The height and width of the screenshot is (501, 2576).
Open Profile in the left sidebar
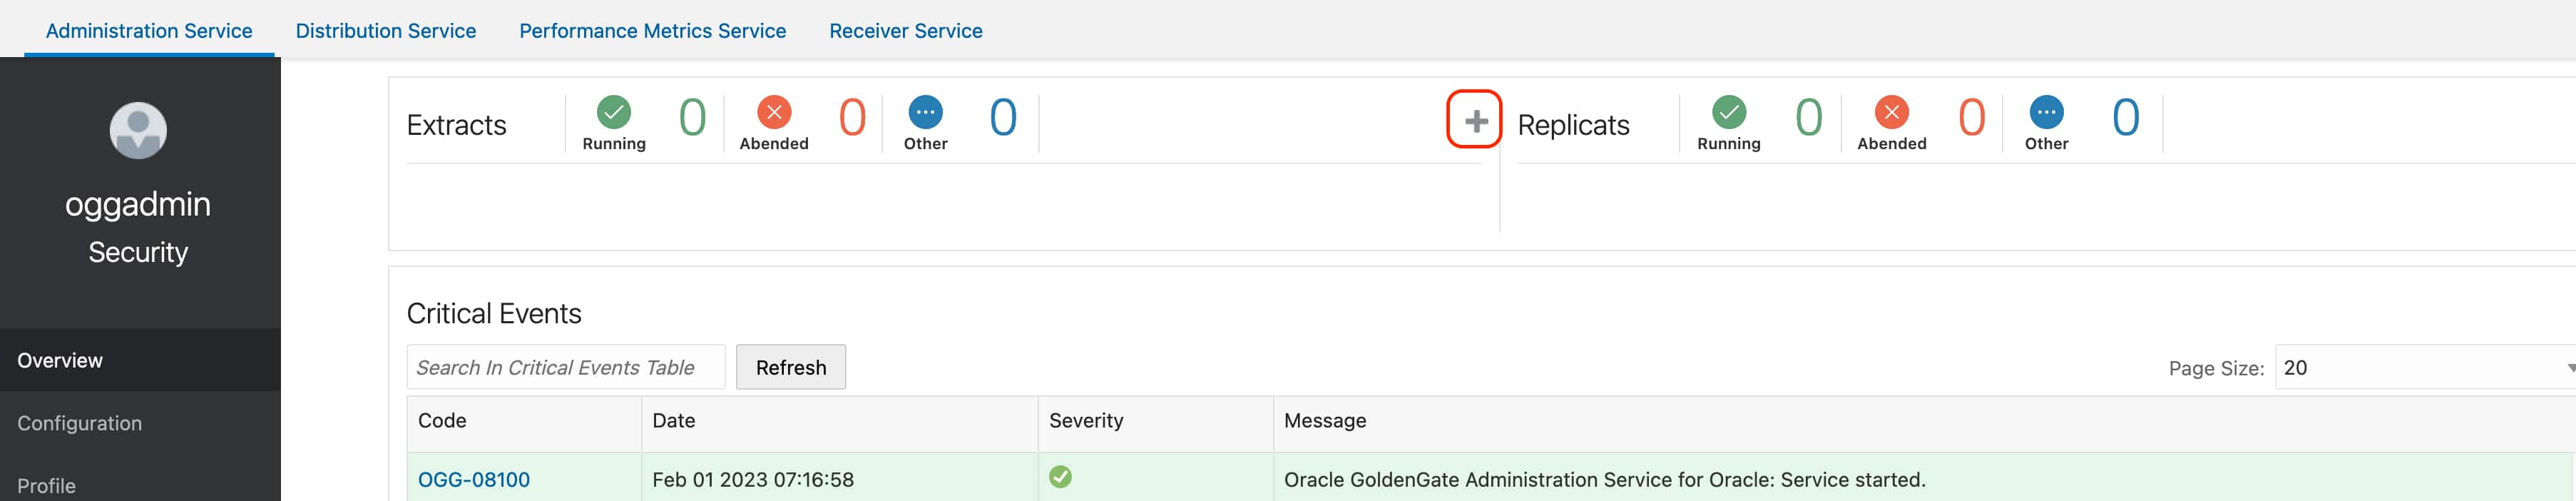coord(47,485)
